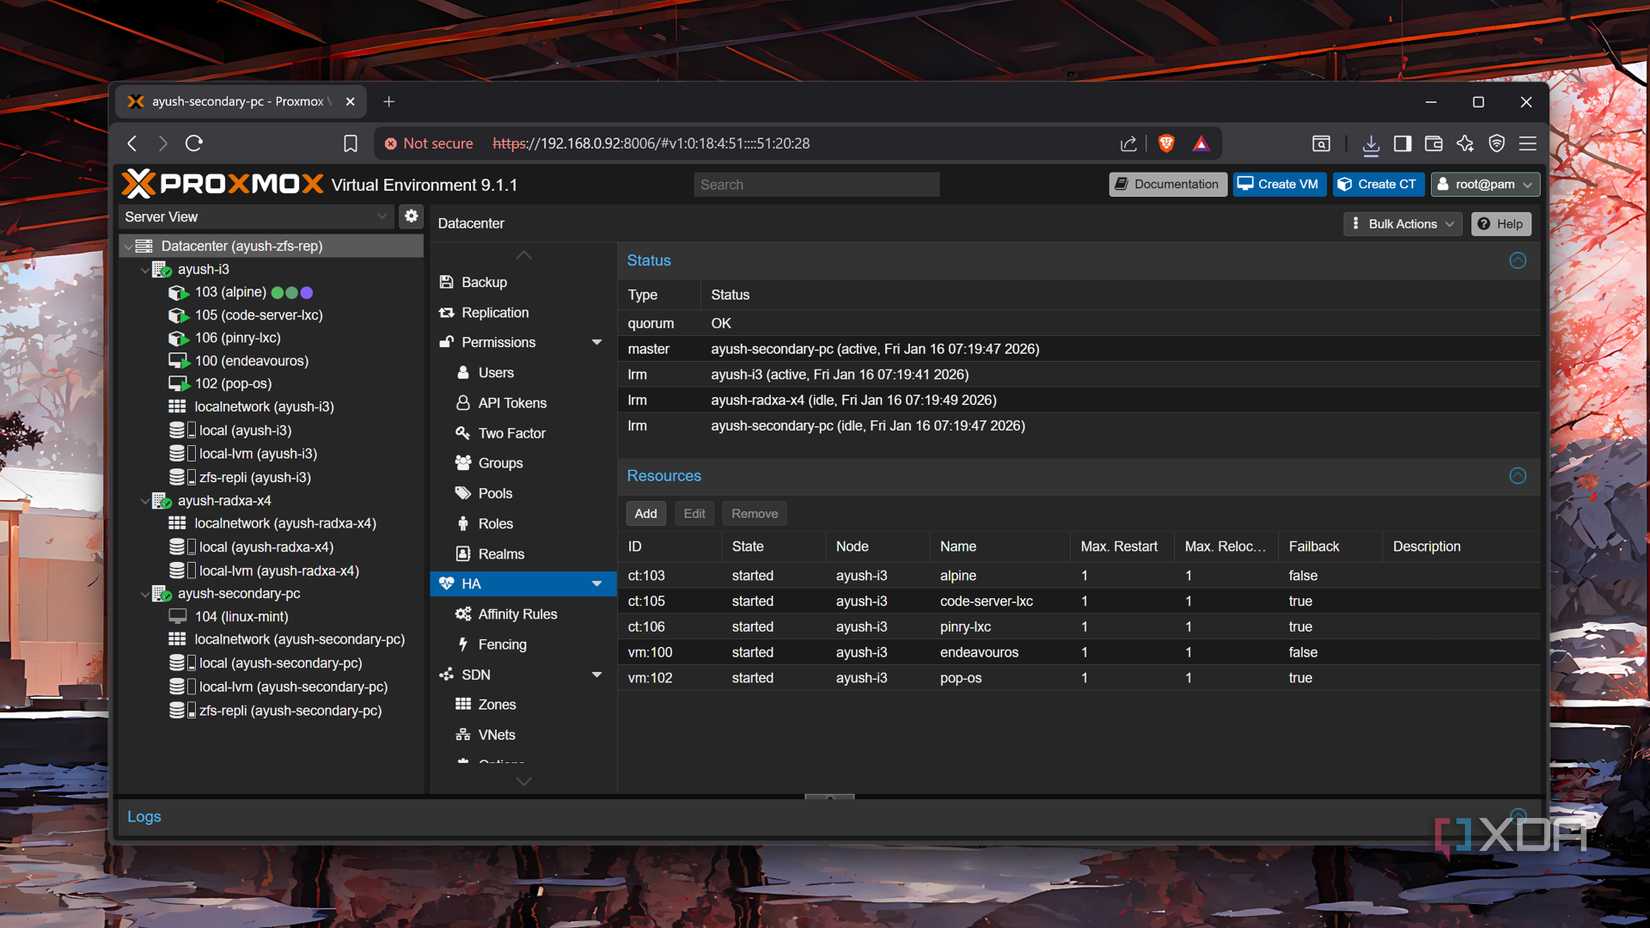
Task: Collapse the Status panel
Action: [x=1517, y=260]
